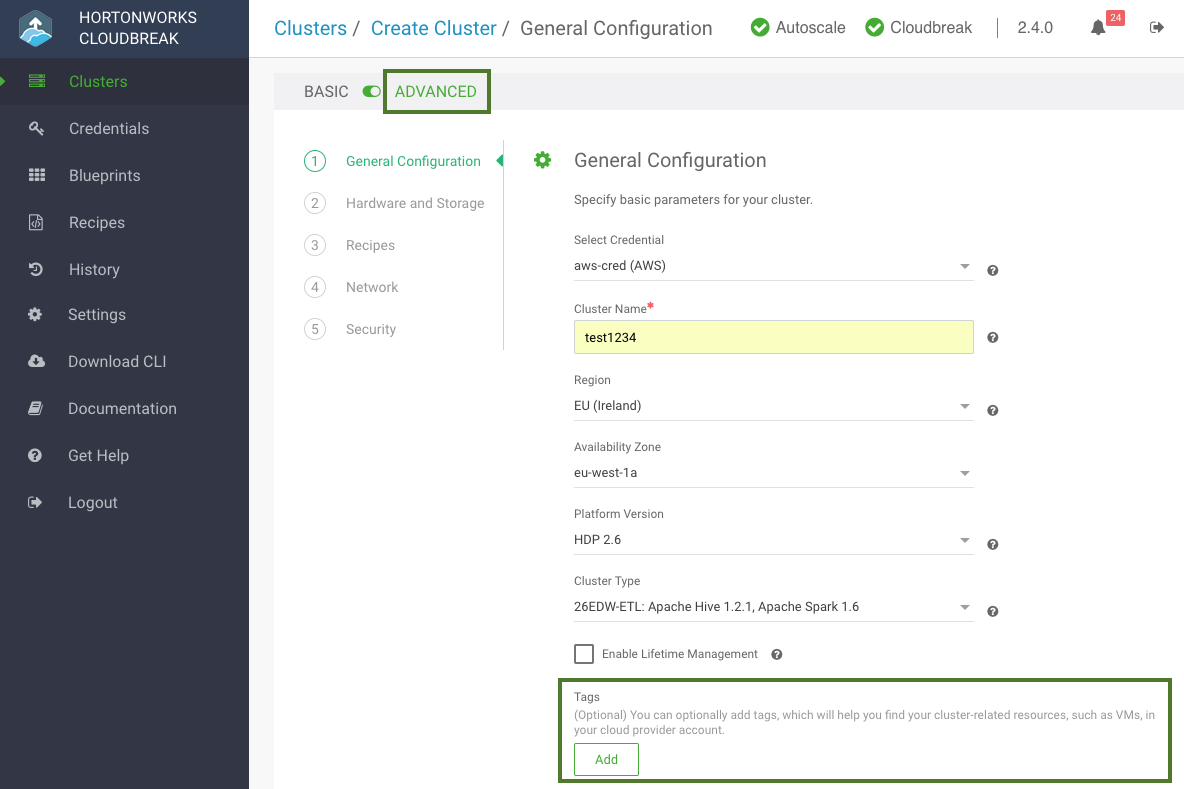Go to step 1 General Configuration
The image size is (1184, 789).
[393, 161]
